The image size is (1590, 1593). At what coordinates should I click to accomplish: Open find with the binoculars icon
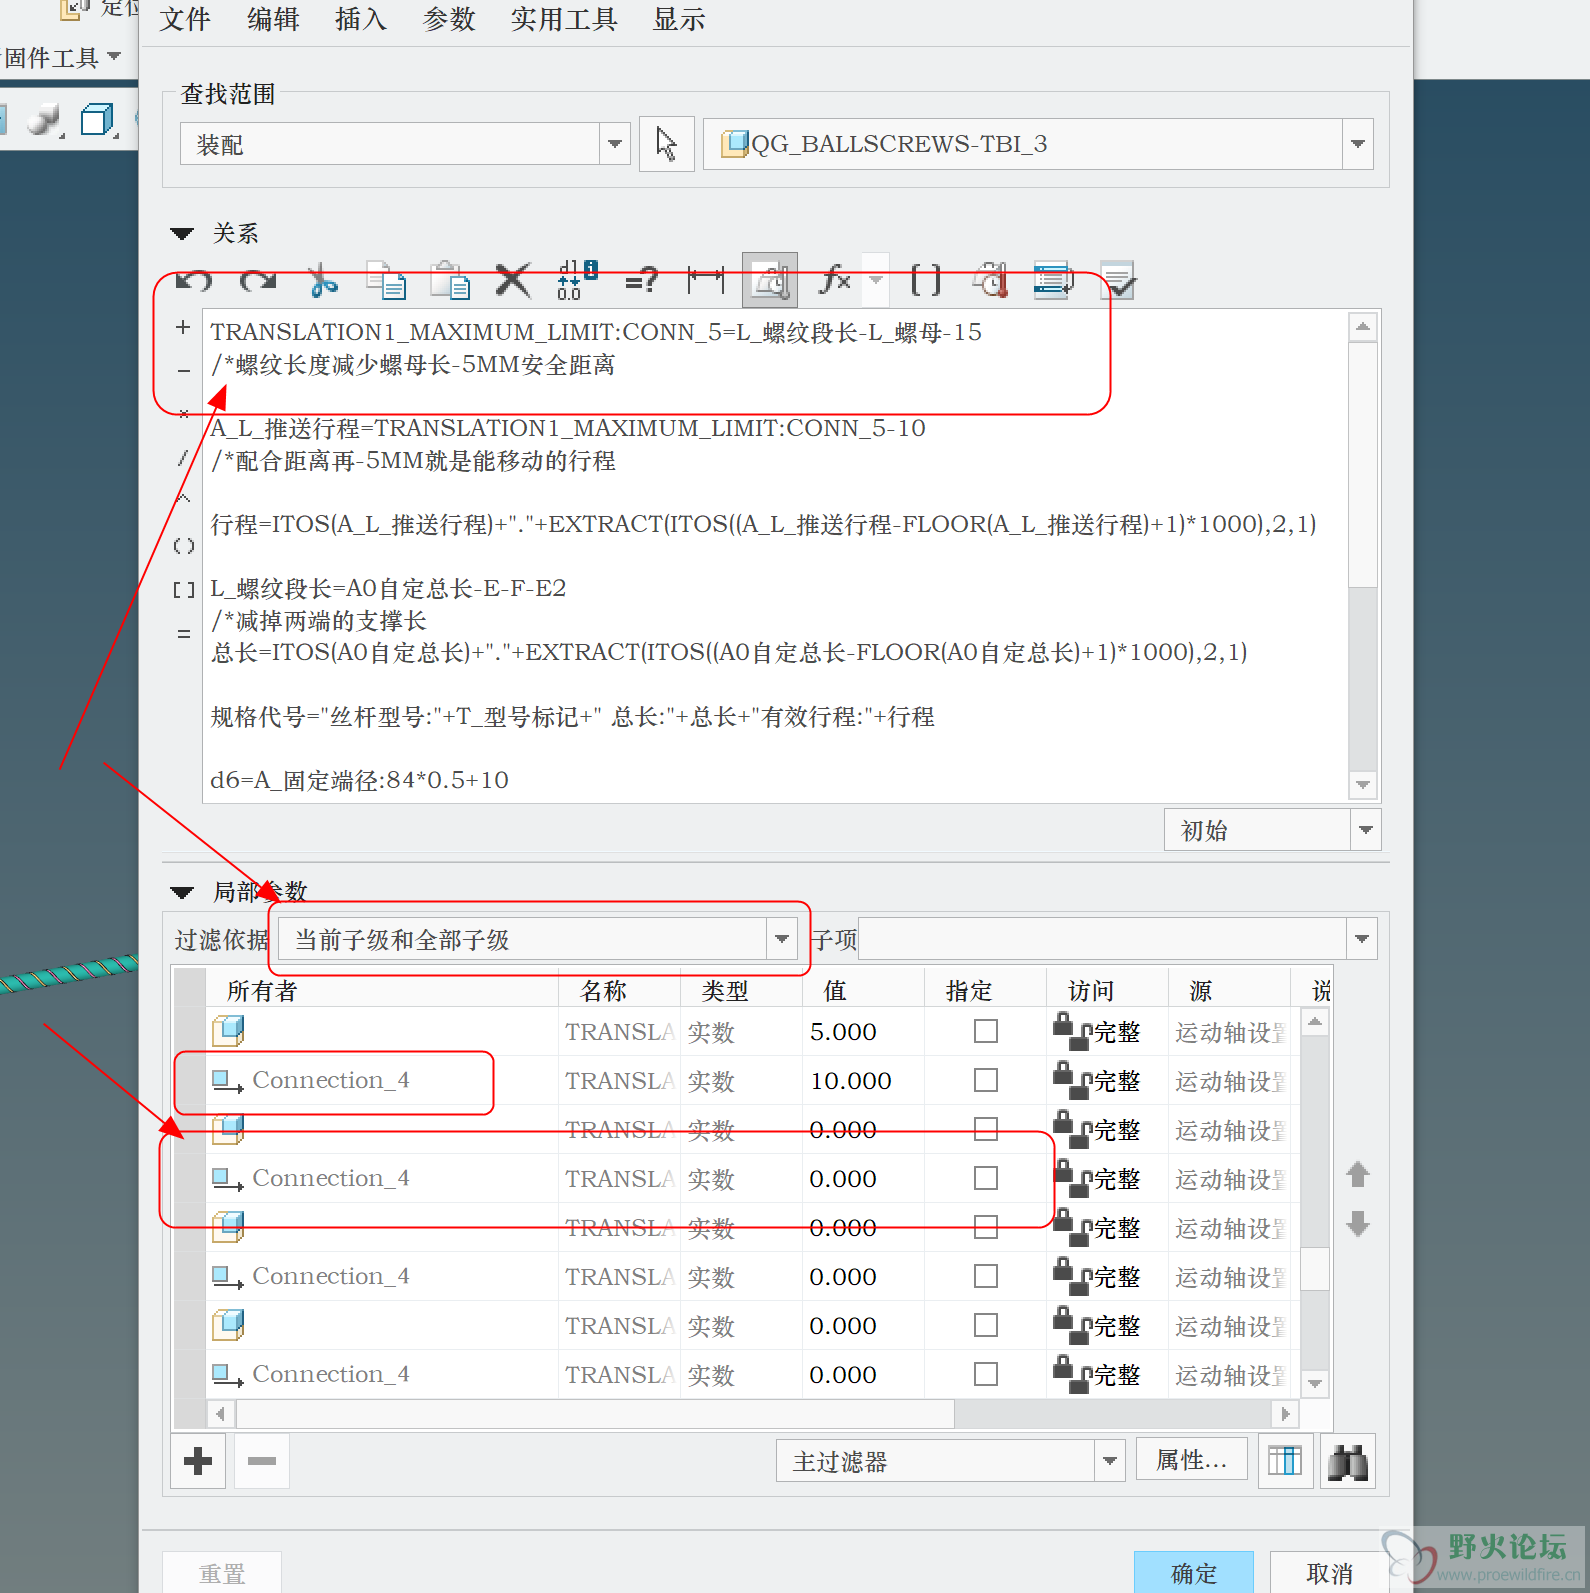(1348, 1461)
